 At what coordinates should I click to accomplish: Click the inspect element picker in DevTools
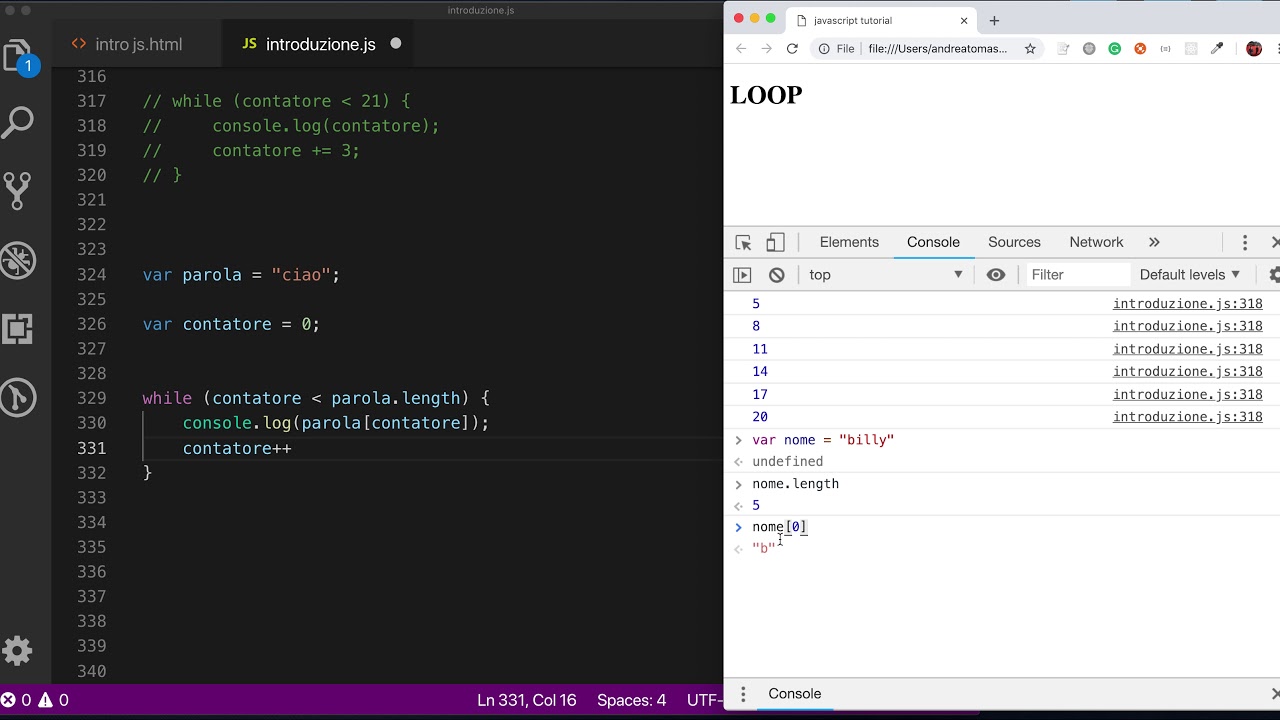pyautogui.click(x=743, y=243)
